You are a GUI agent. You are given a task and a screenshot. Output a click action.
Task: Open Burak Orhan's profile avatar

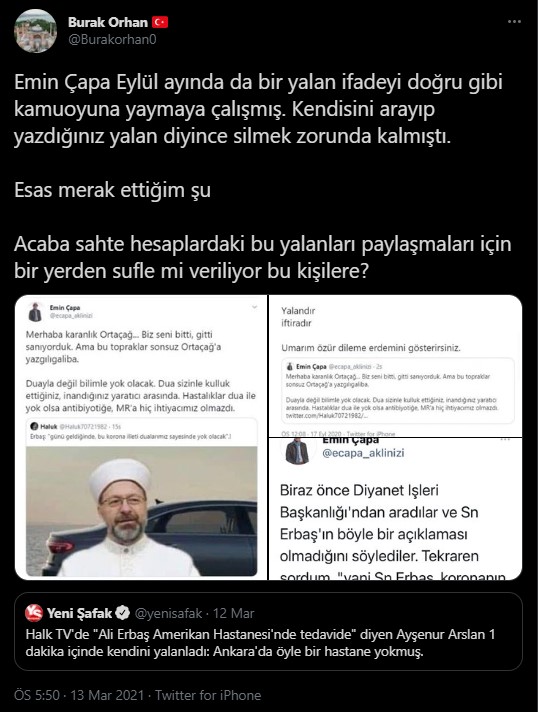tap(35, 31)
